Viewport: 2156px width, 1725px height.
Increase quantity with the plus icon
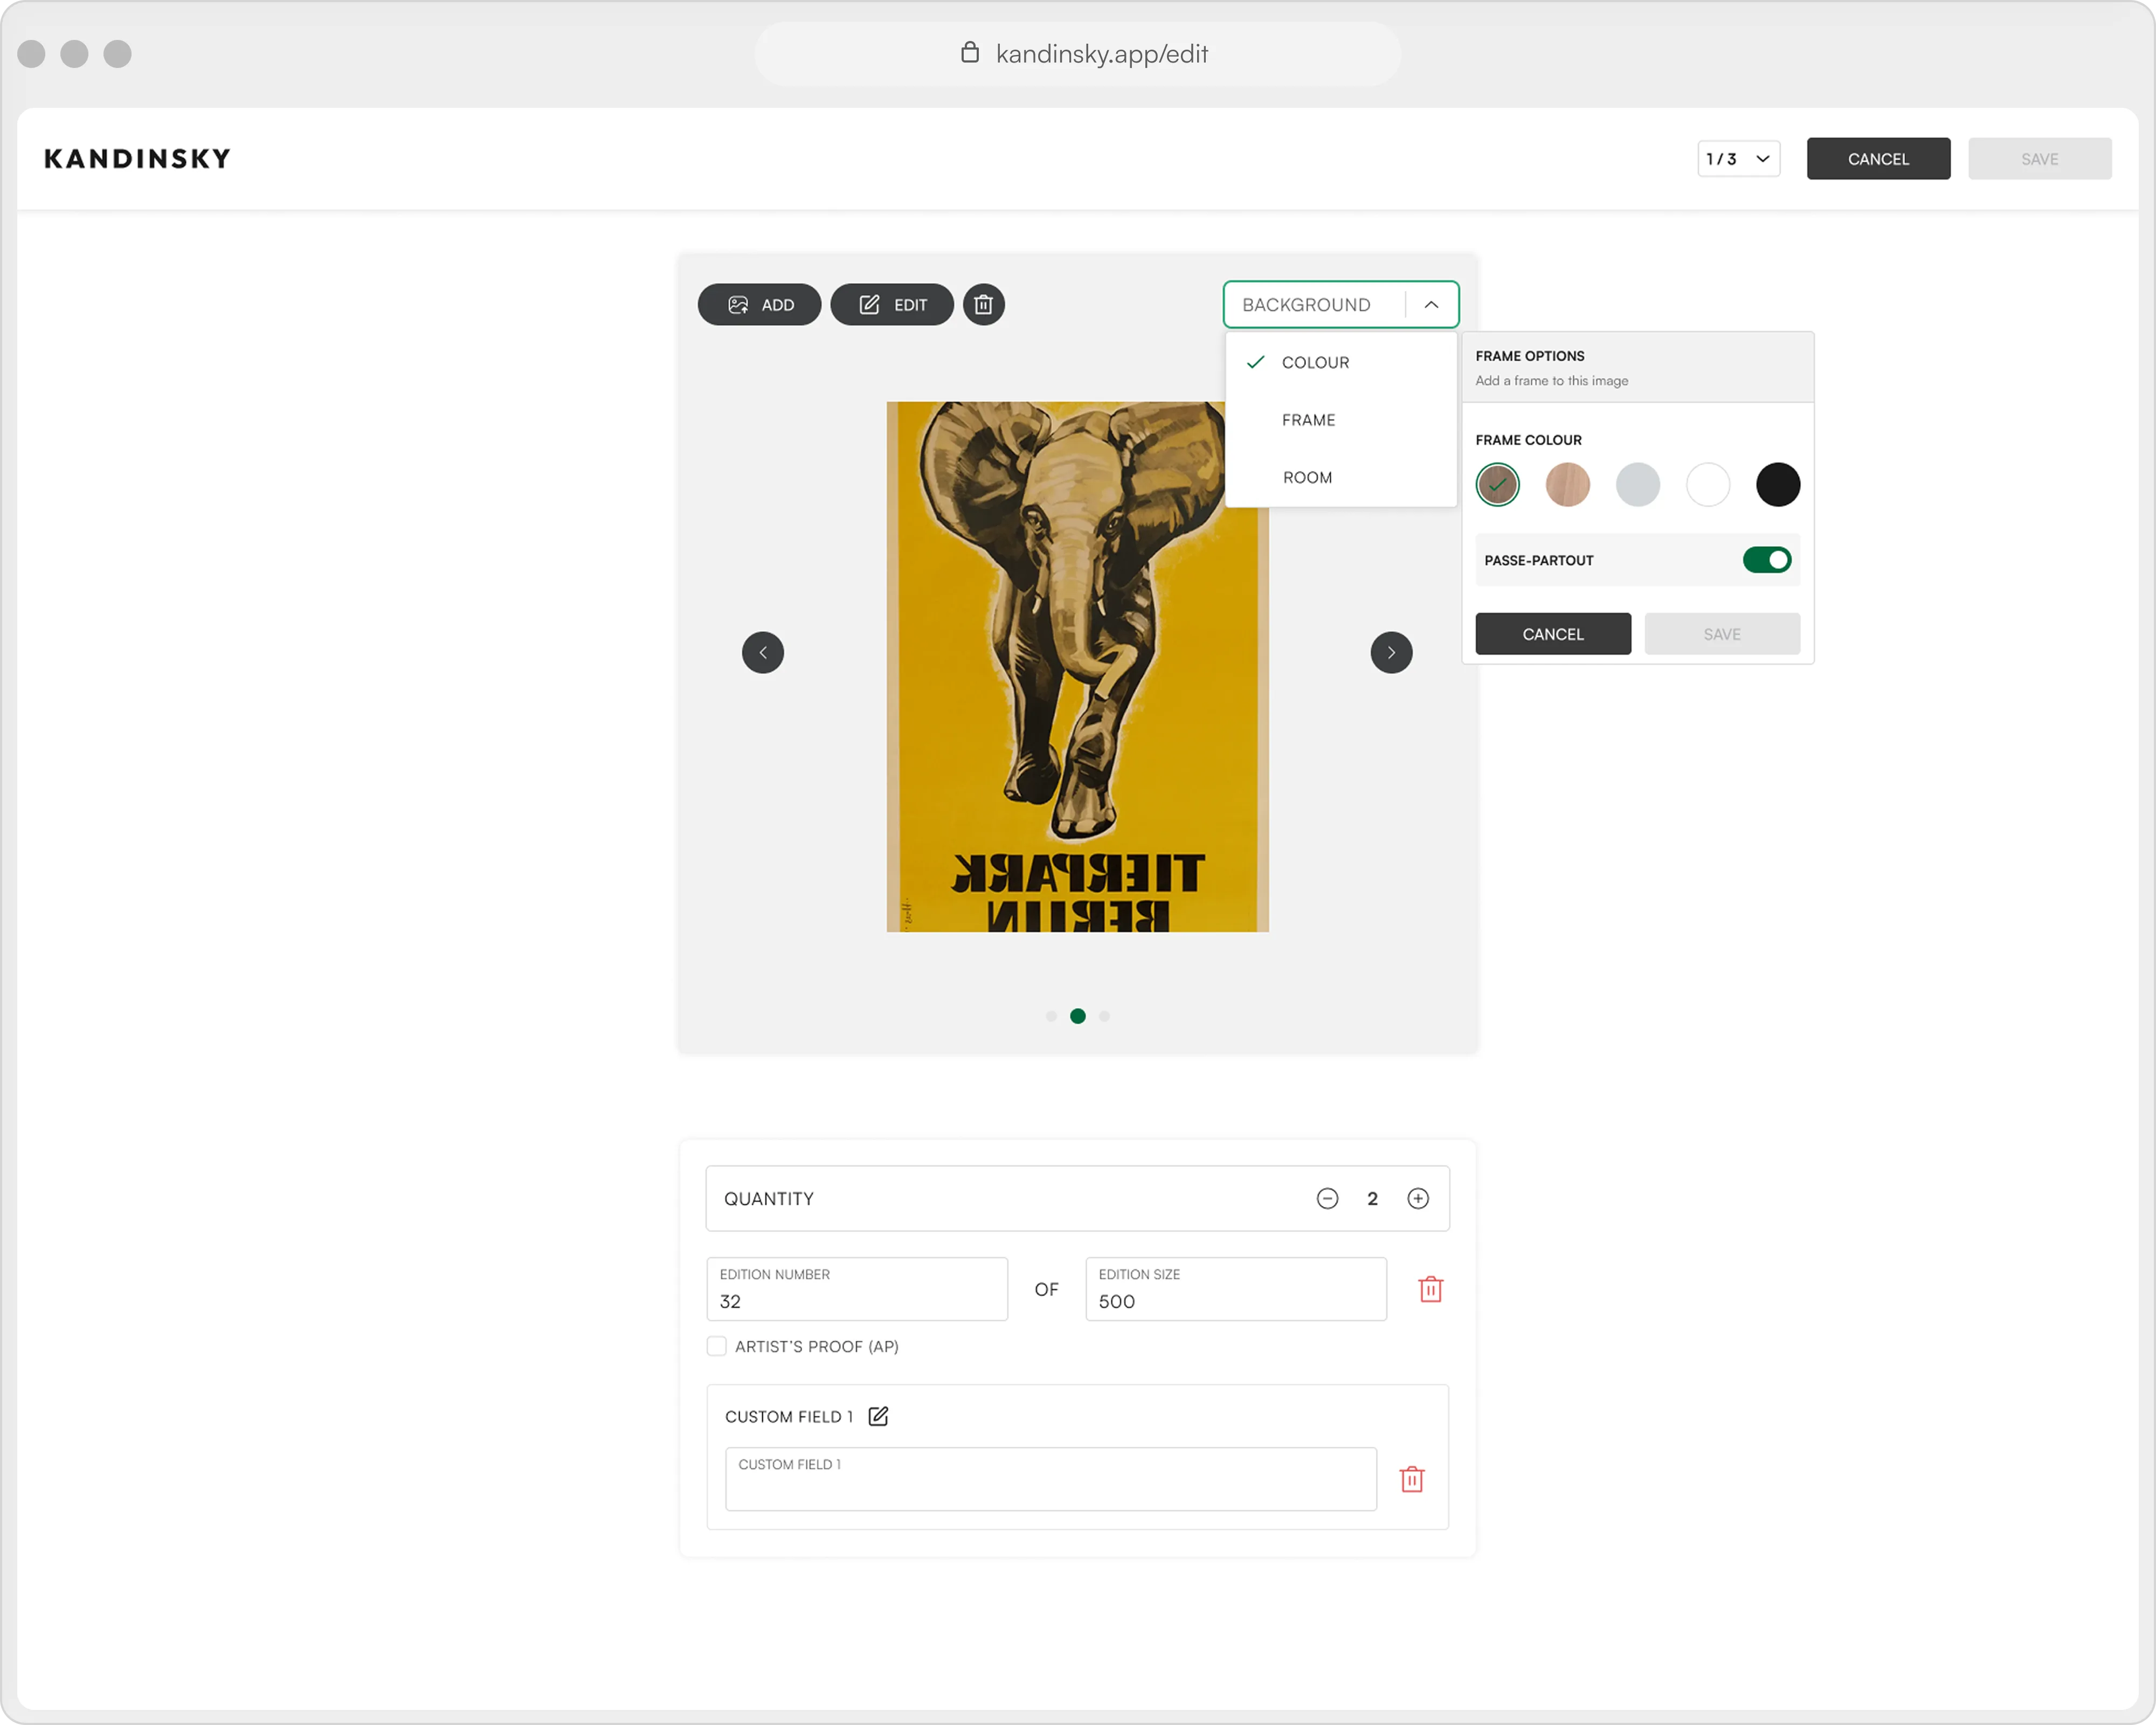click(x=1417, y=1198)
